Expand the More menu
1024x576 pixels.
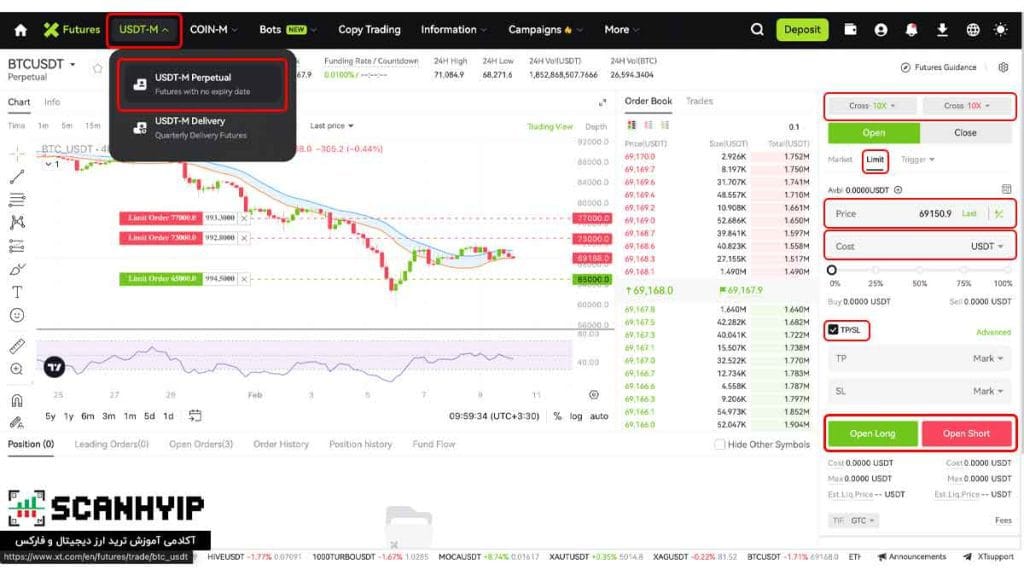coord(621,30)
